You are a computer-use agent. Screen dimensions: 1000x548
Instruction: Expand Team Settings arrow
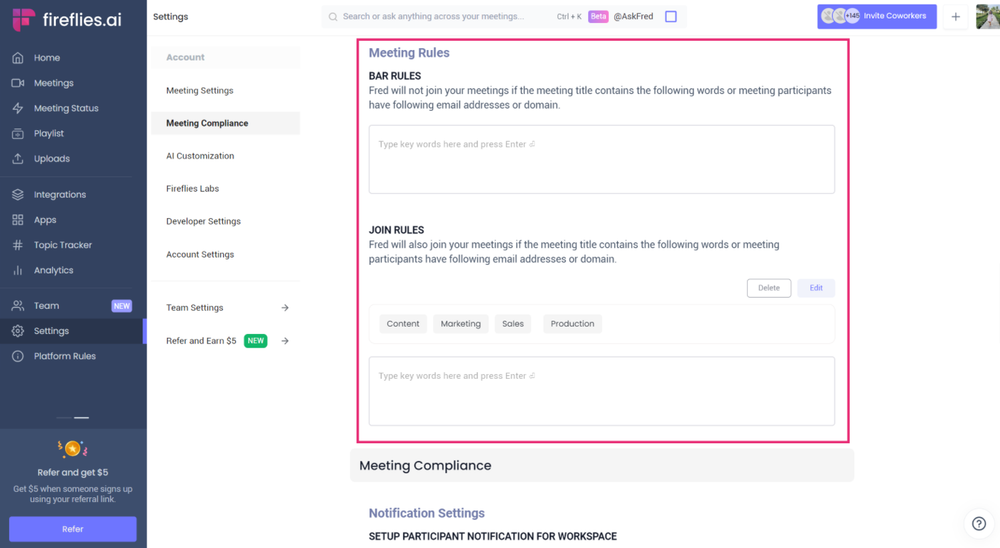285,307
